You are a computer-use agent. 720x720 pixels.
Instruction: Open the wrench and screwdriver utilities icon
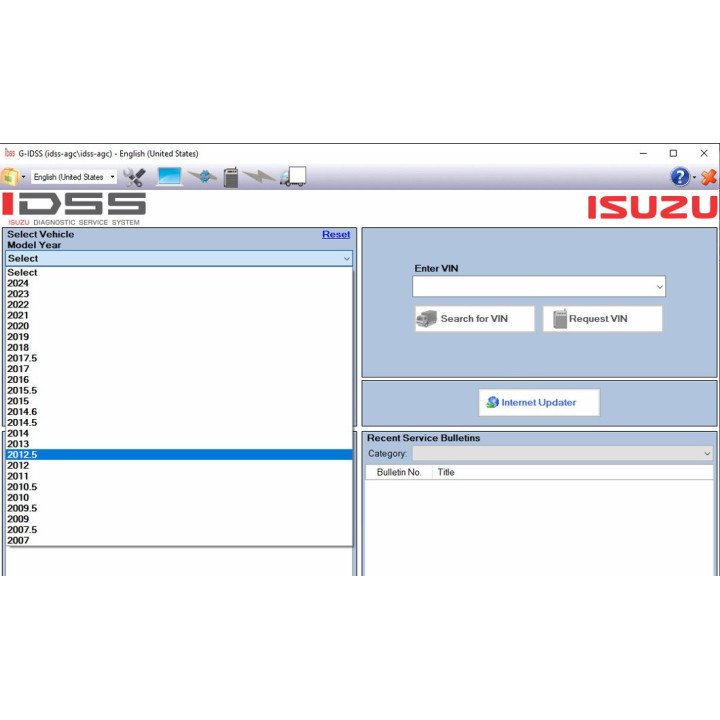(x=134, y=177)
